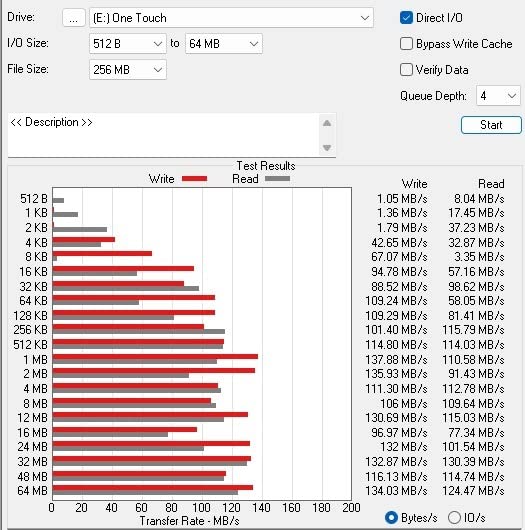Screen dimensions: 525x530
Task: Click the red write bar for 1 MB
Action: [x=155, y=356]
